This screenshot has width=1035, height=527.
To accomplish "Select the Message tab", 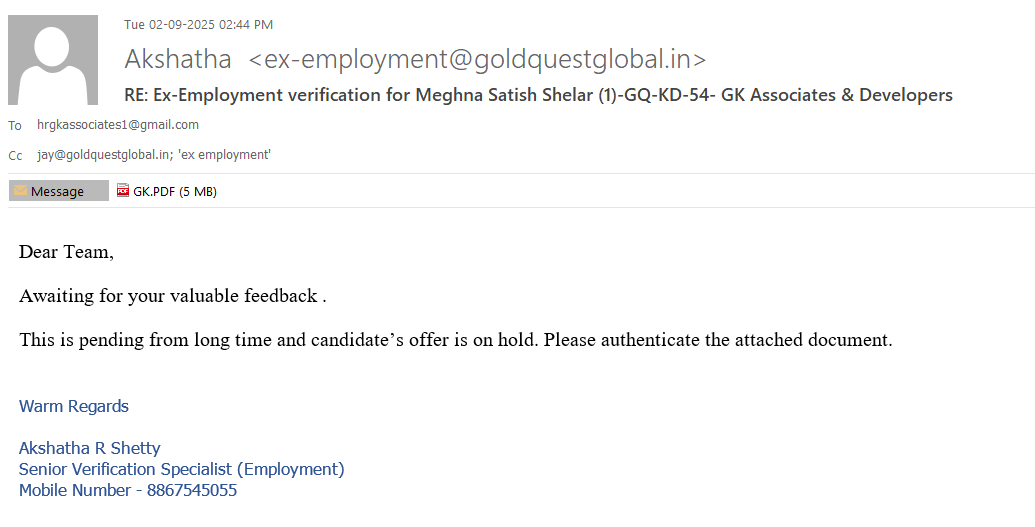I will click(x=58, y=191).
